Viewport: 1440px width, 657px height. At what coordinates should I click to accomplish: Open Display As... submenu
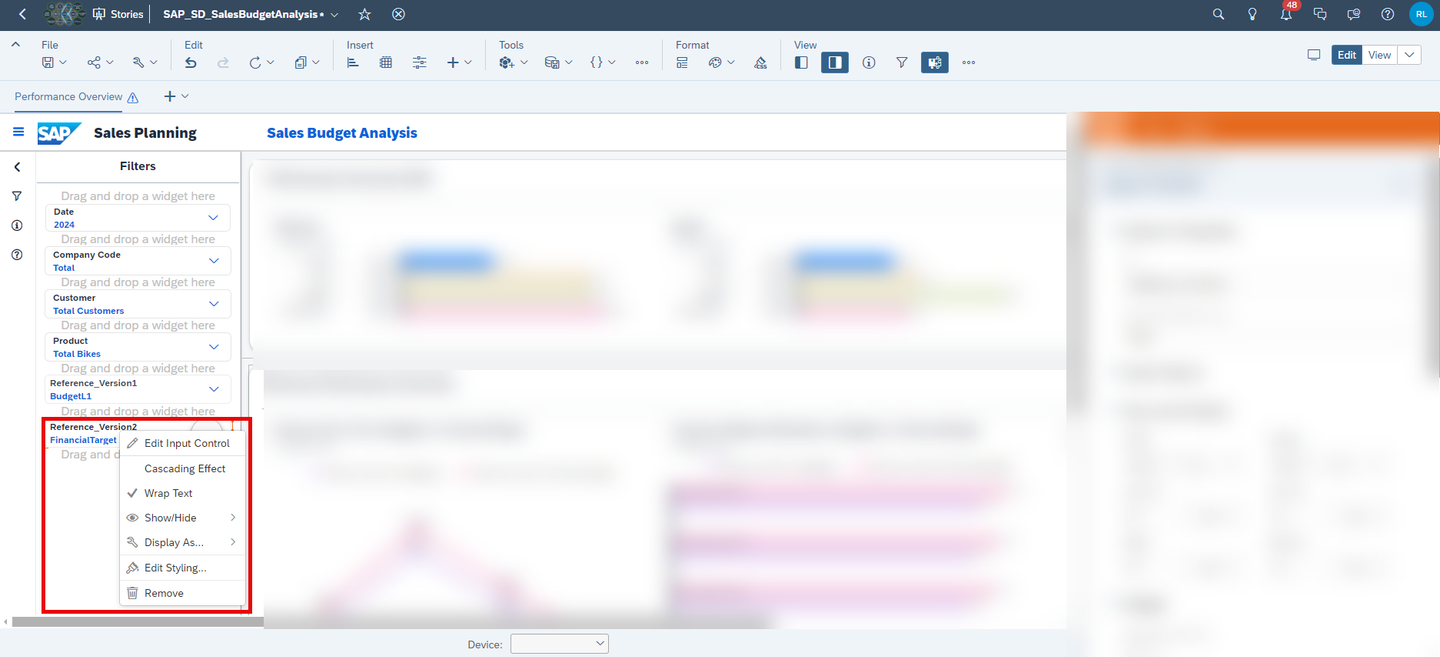click(x=181, y=542)
